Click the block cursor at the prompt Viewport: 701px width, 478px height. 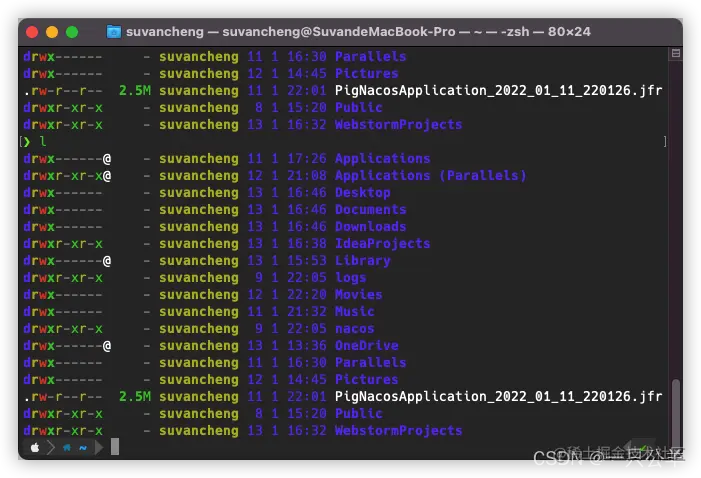point(115,446)
